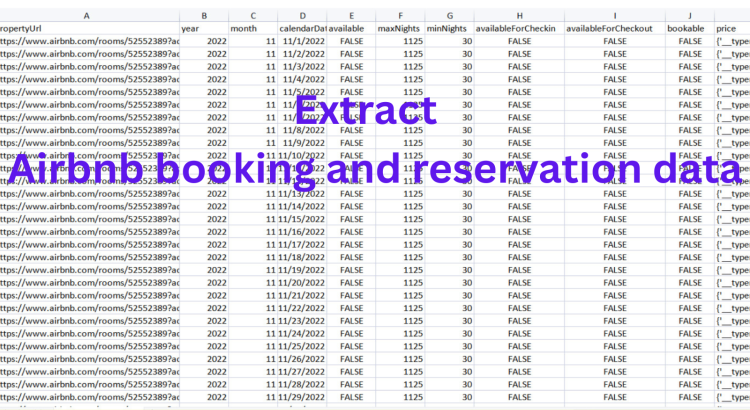The image size is (750, 410).
Task: Click maxNights 1125 in the 11/14/2022 row
Action: point(400,207)
